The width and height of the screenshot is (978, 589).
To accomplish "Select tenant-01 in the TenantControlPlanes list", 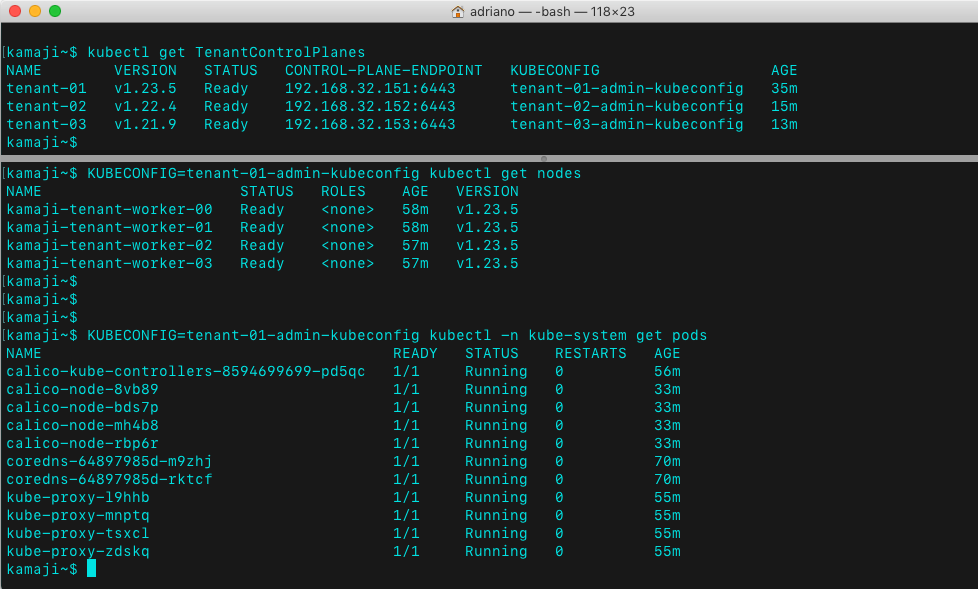I will coord(46,89).
